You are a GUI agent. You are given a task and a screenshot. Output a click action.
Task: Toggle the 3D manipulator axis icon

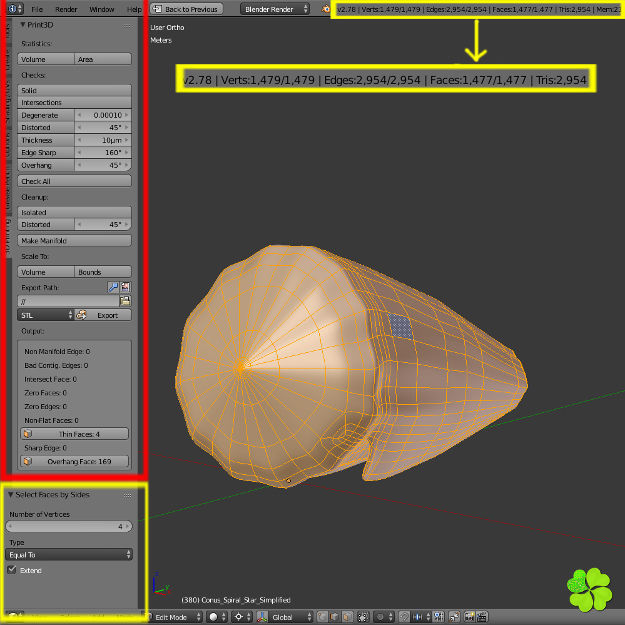coord(262,617)
